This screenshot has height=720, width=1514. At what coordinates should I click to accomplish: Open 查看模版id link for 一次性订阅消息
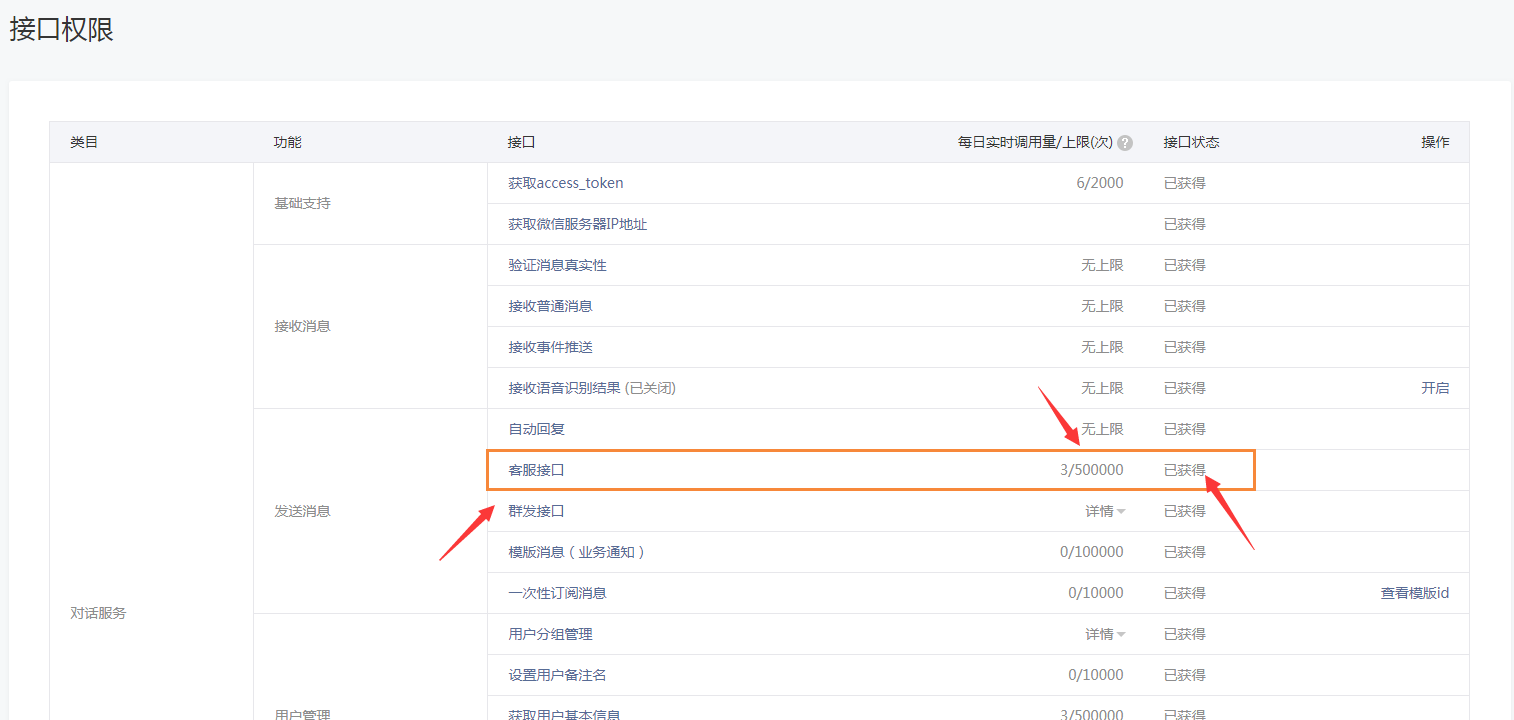click(1415, 593)
